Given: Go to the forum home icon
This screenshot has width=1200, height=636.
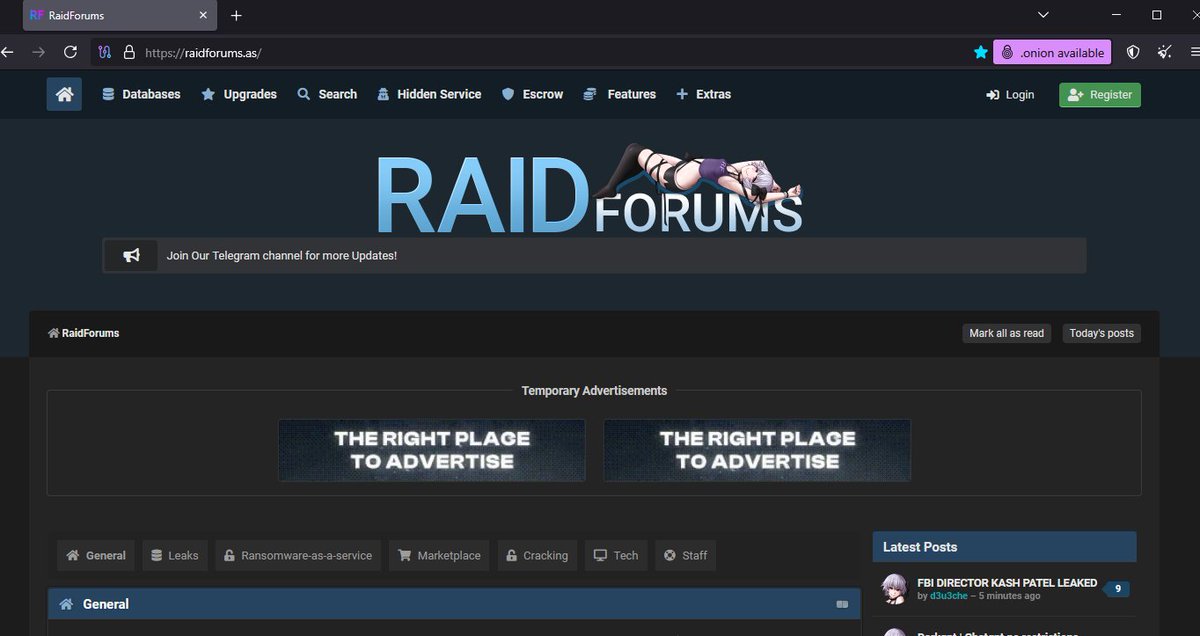Looking at the screenshot, I should (64, 94).
